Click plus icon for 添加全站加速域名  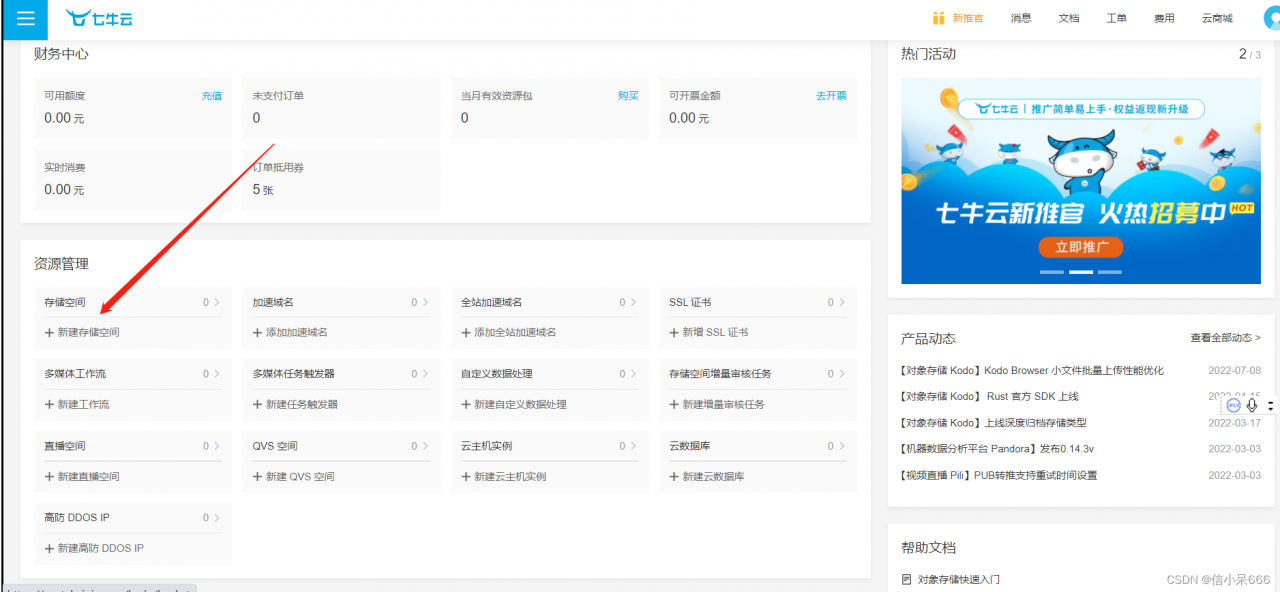[x=466, y=332]
